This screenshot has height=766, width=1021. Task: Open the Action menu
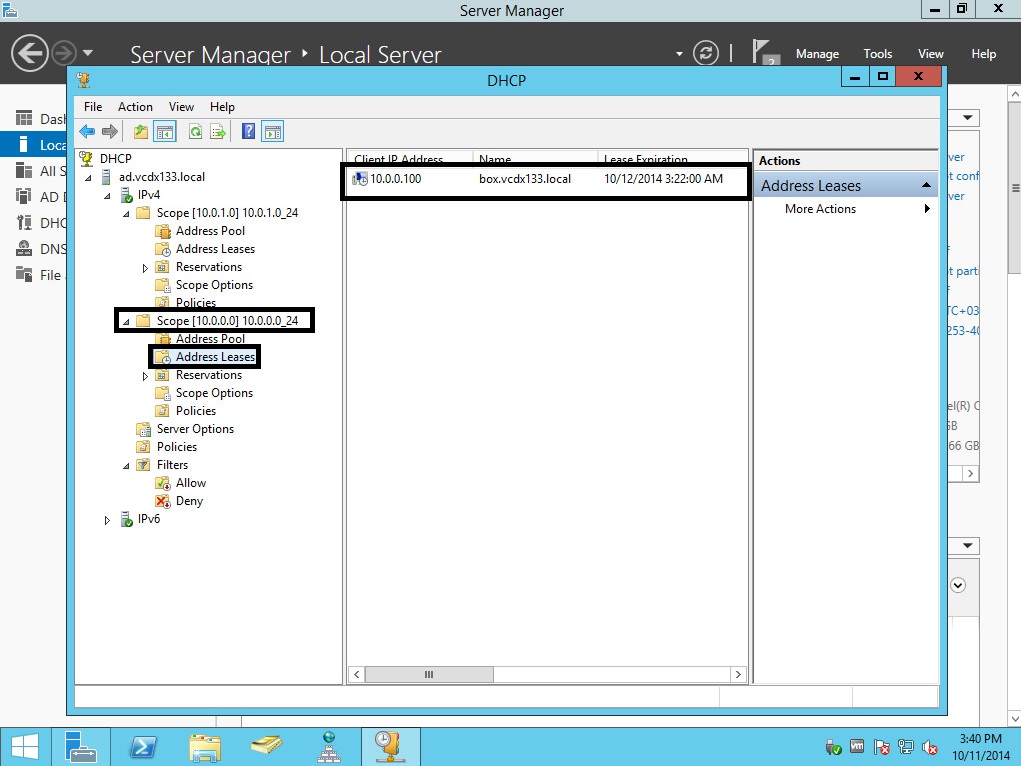point(135,107)
